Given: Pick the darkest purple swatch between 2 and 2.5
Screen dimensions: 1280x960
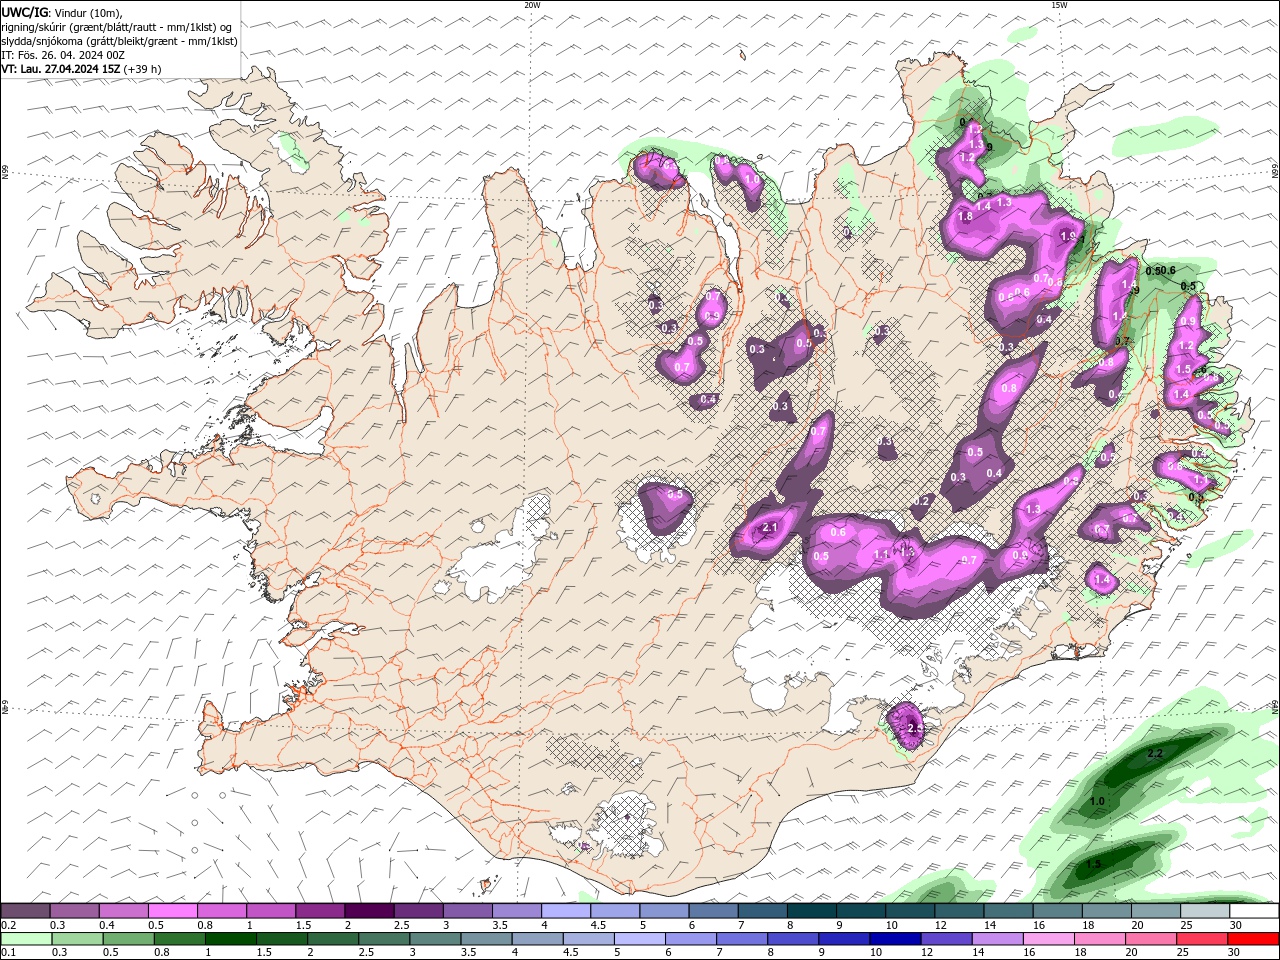Looking at the screenshot, I should click(x=368, y=911).
